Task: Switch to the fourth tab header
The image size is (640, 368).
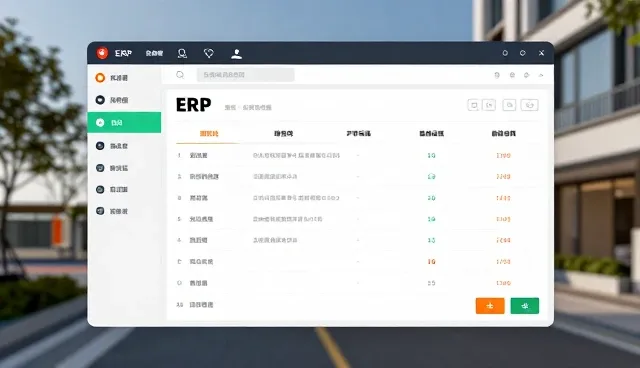Action: click(x=431, y=133)
